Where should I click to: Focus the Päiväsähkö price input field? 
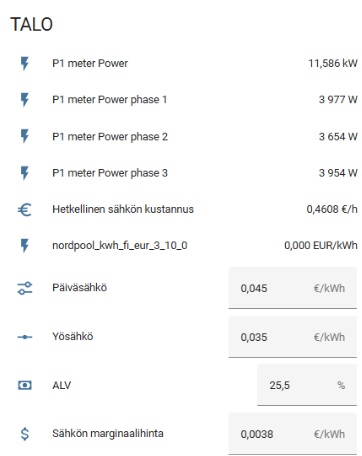(292, 288)
